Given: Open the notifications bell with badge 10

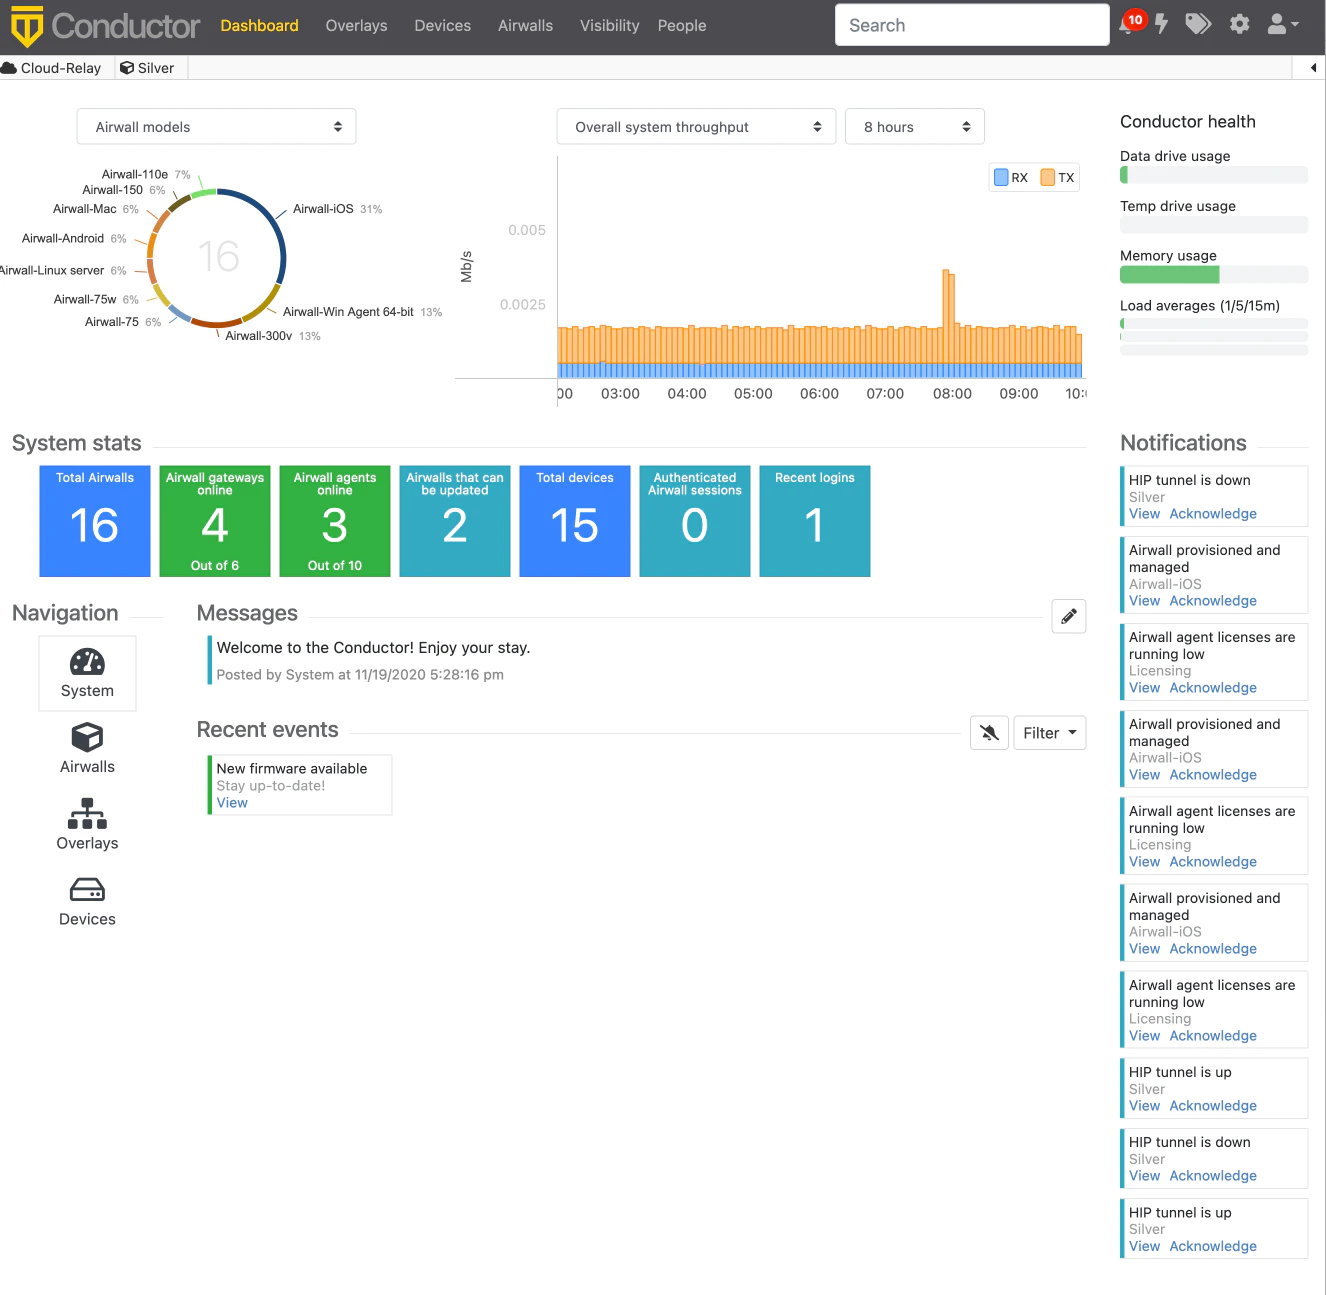Looking at the screenshot, I should (x=1131, y=23).
